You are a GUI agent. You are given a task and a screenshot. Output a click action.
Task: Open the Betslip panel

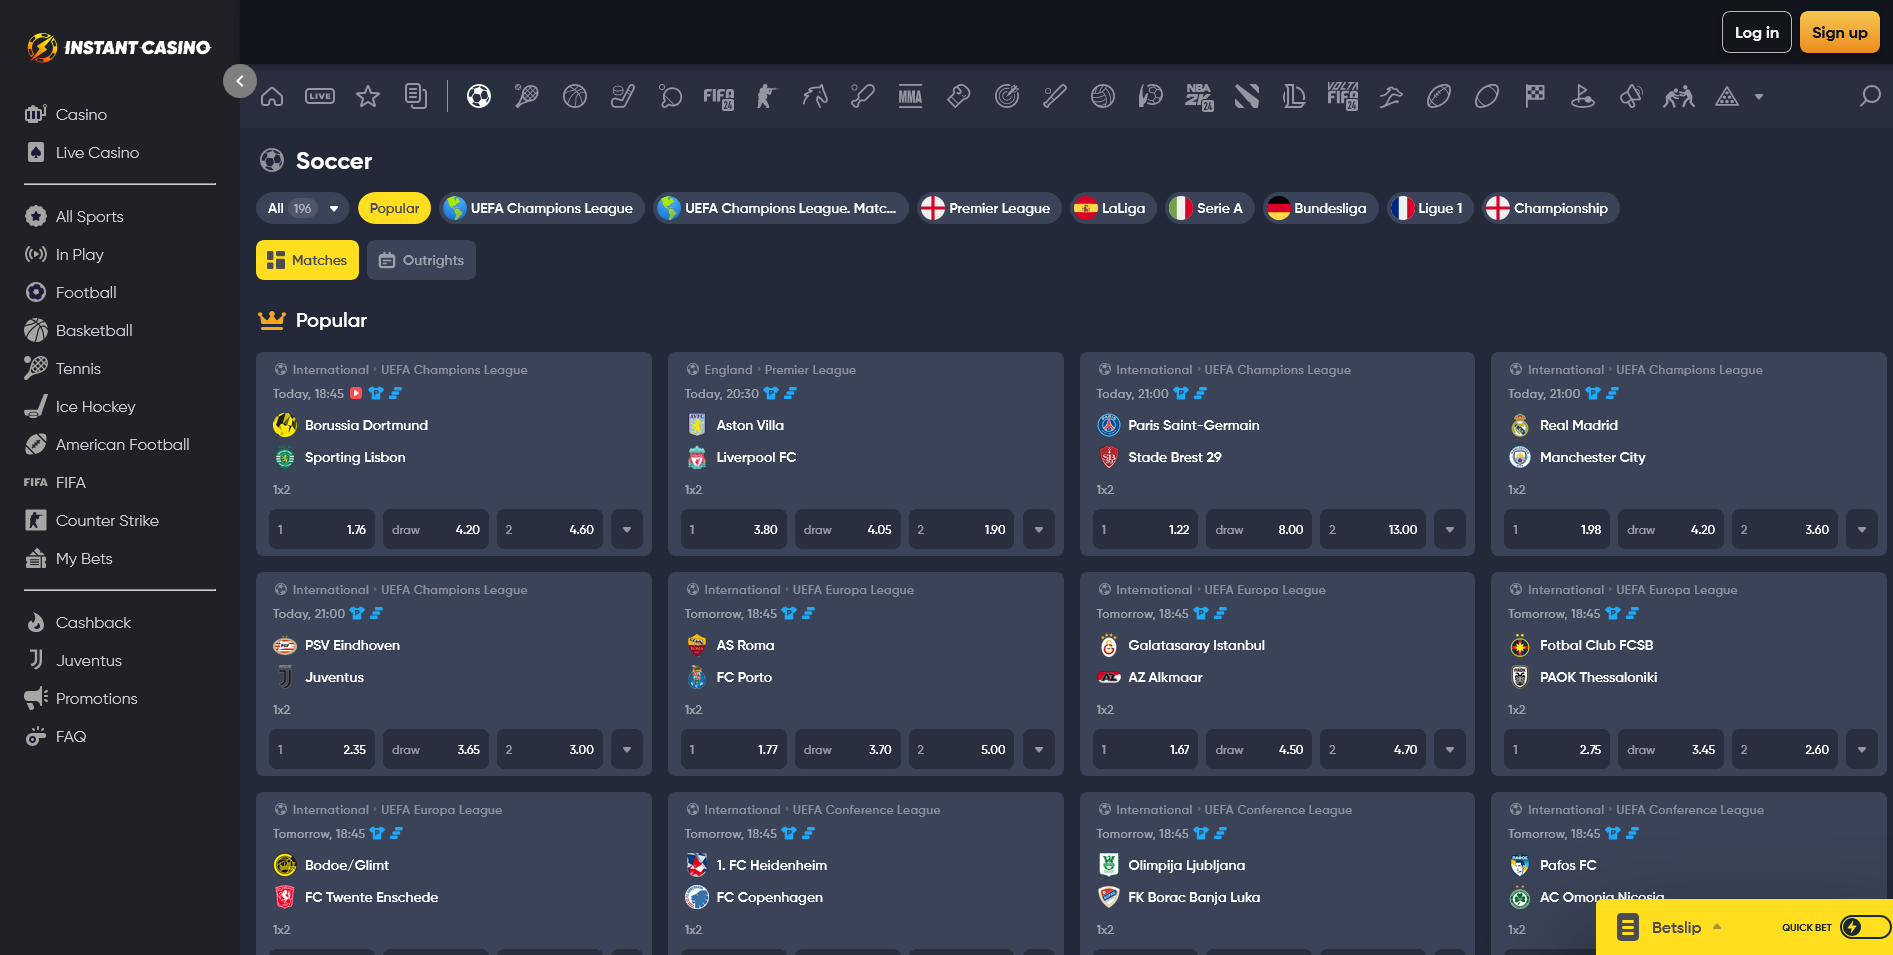(1670, 927)
